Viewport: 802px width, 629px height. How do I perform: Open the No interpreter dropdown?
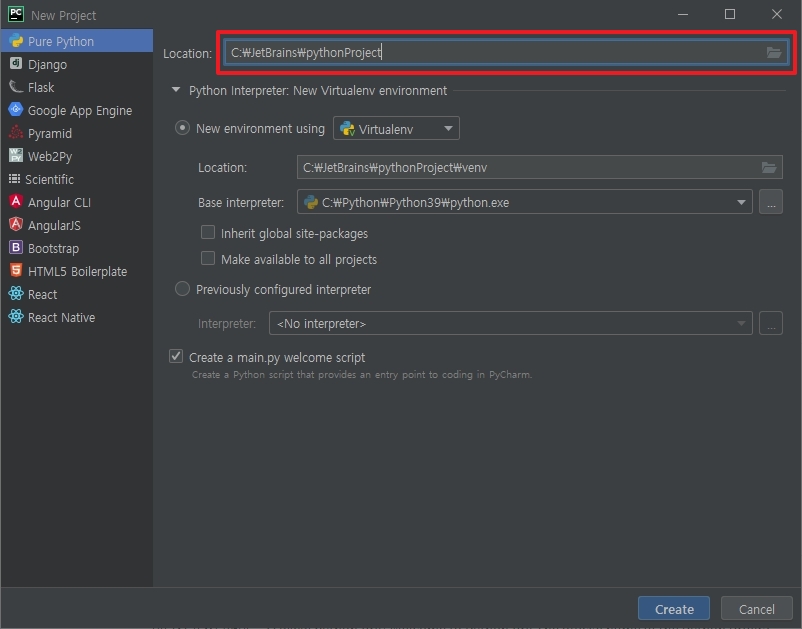tap(510, 323)
